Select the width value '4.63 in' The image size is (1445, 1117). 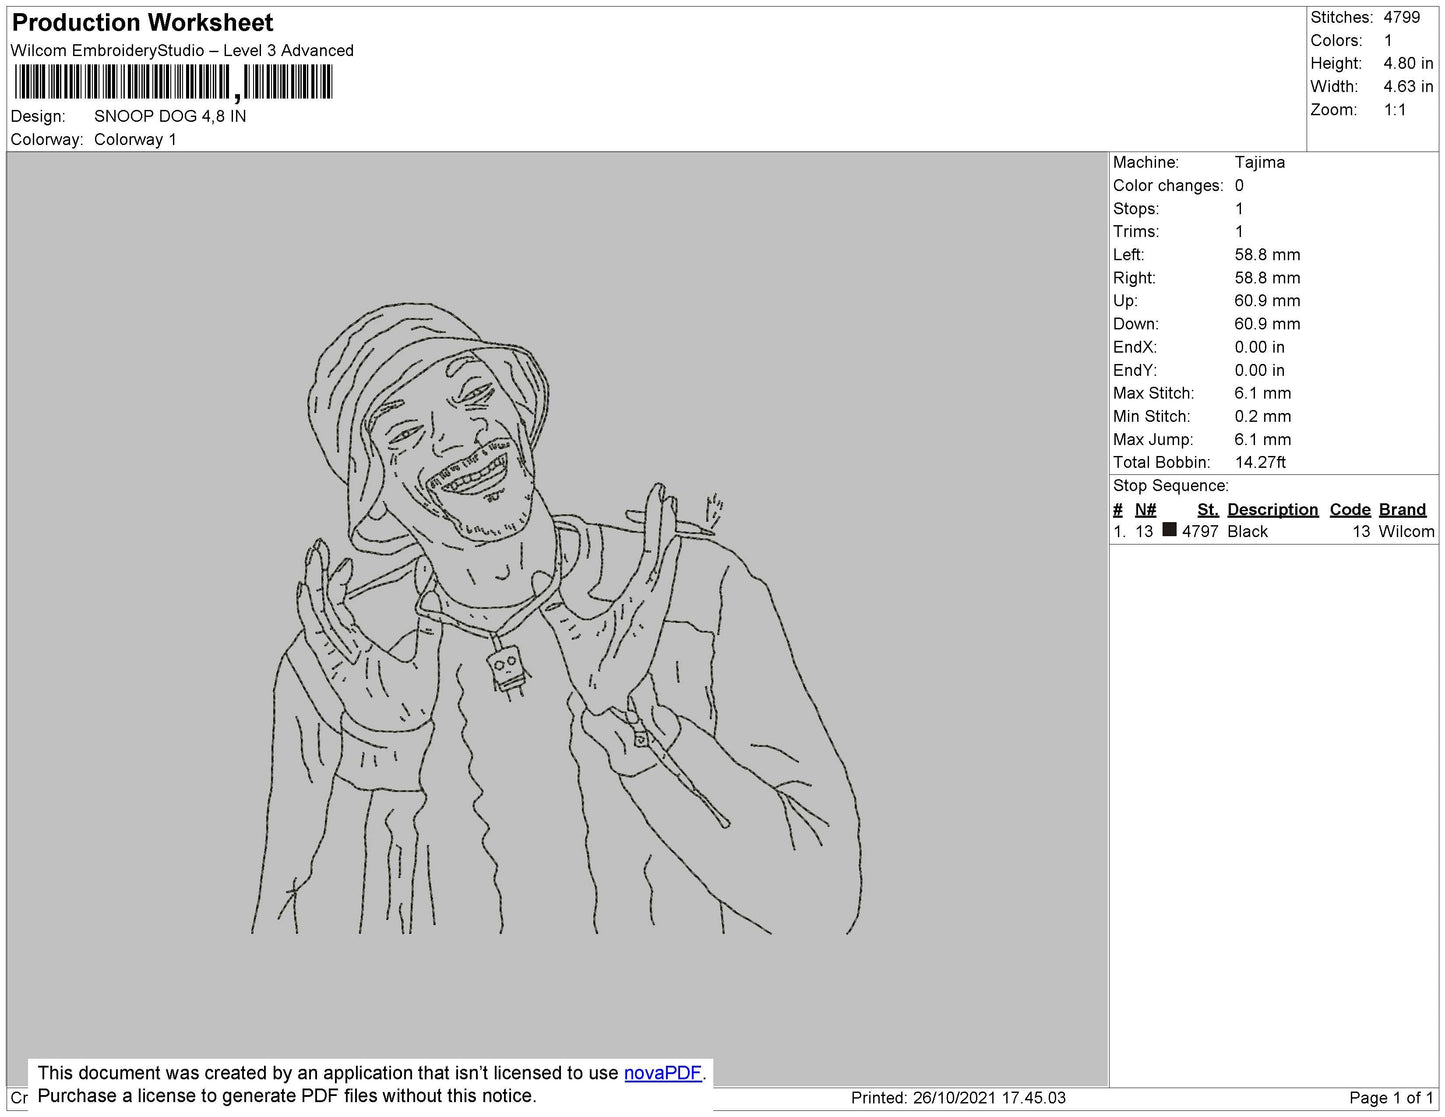1409,87
